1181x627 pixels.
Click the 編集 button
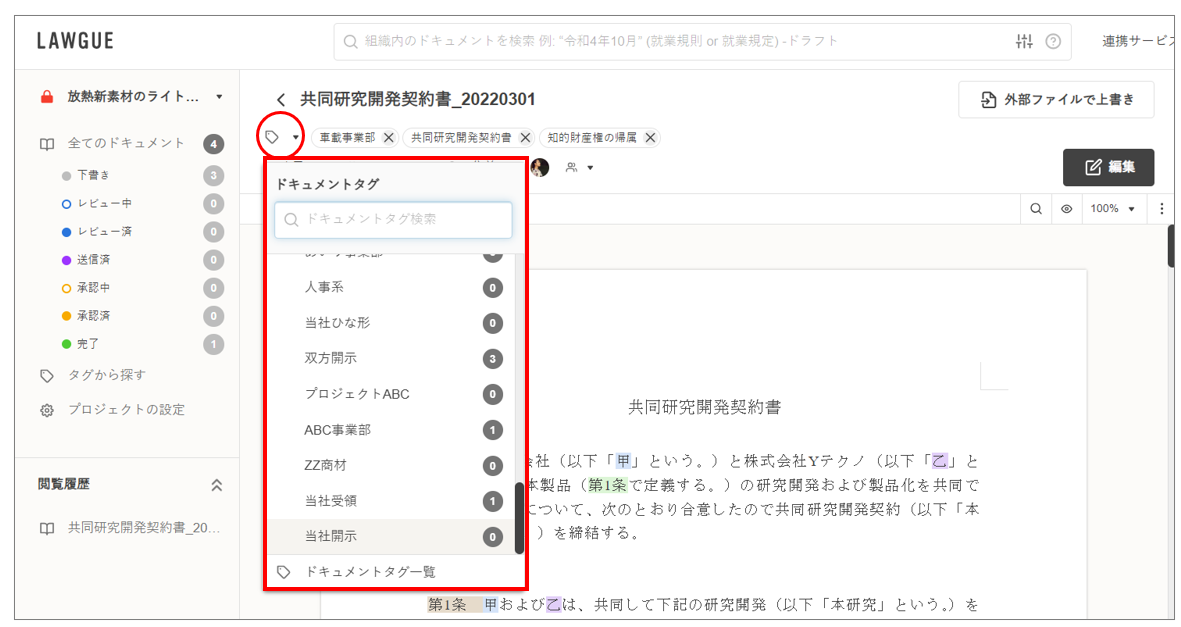click(1108, 167)
